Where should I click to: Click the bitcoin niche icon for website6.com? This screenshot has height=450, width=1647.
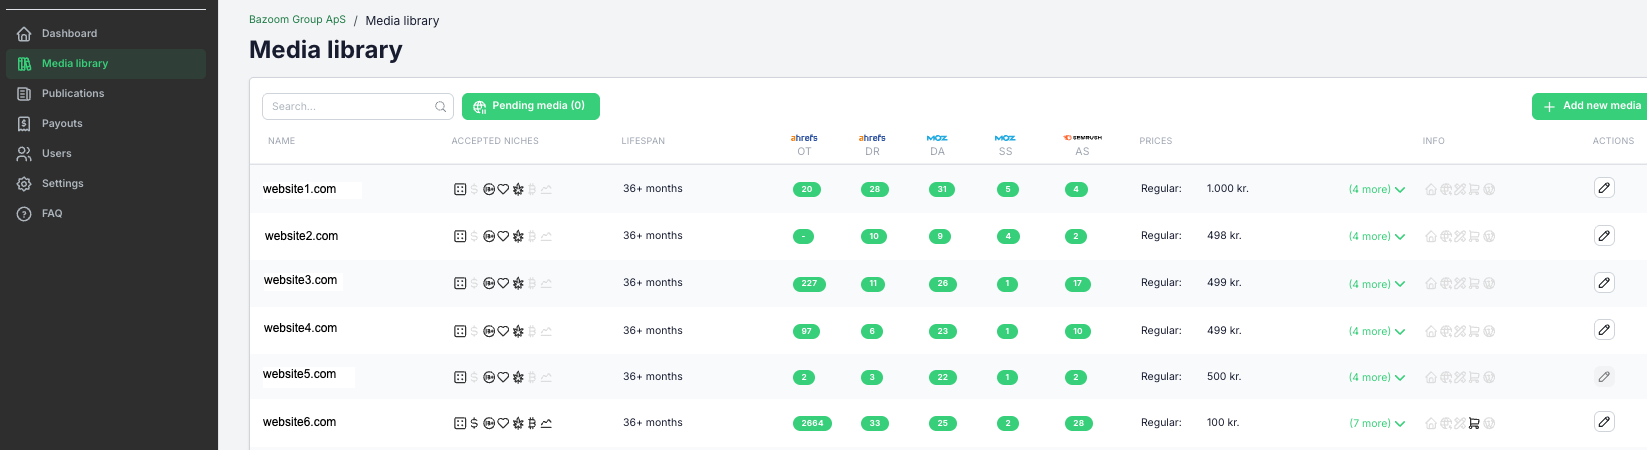coord(532,423)
